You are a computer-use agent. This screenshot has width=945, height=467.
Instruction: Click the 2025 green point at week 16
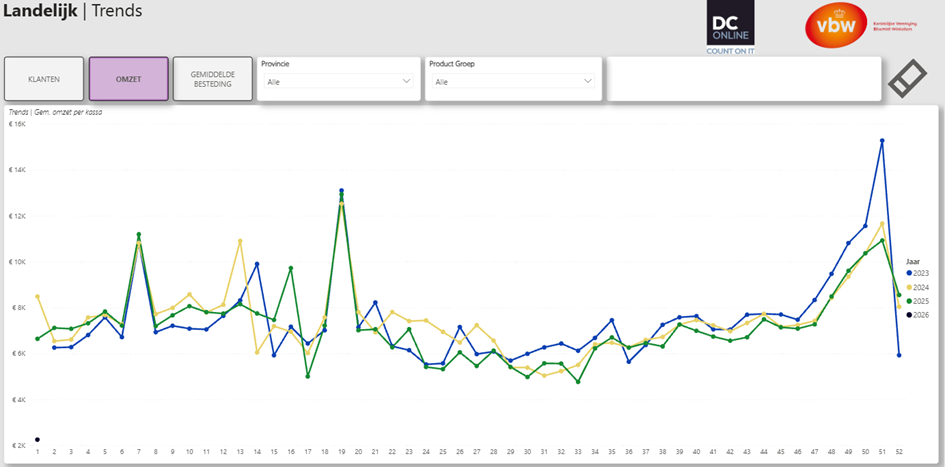tap(290, 268)
